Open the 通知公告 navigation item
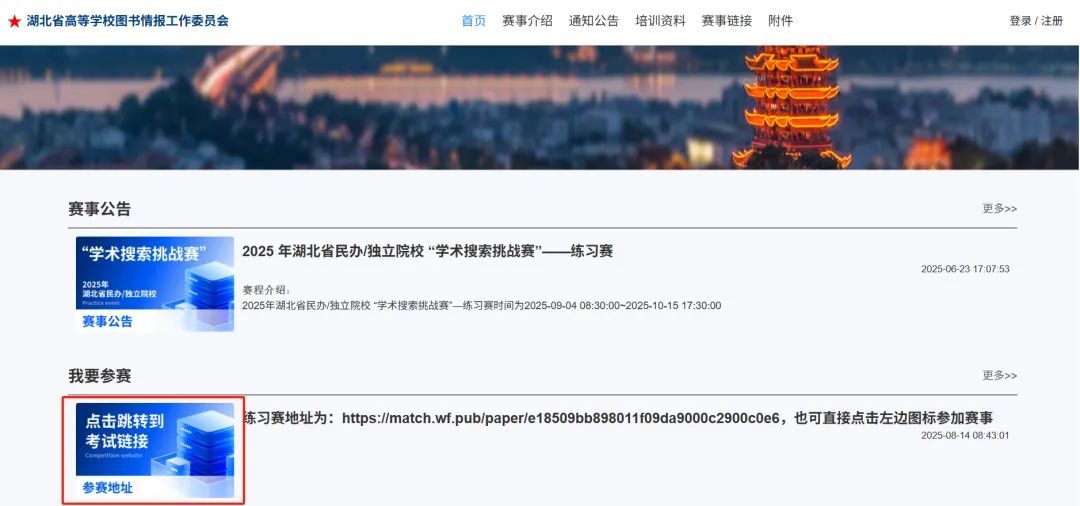 pyautogui.click(x=593, y=21)
